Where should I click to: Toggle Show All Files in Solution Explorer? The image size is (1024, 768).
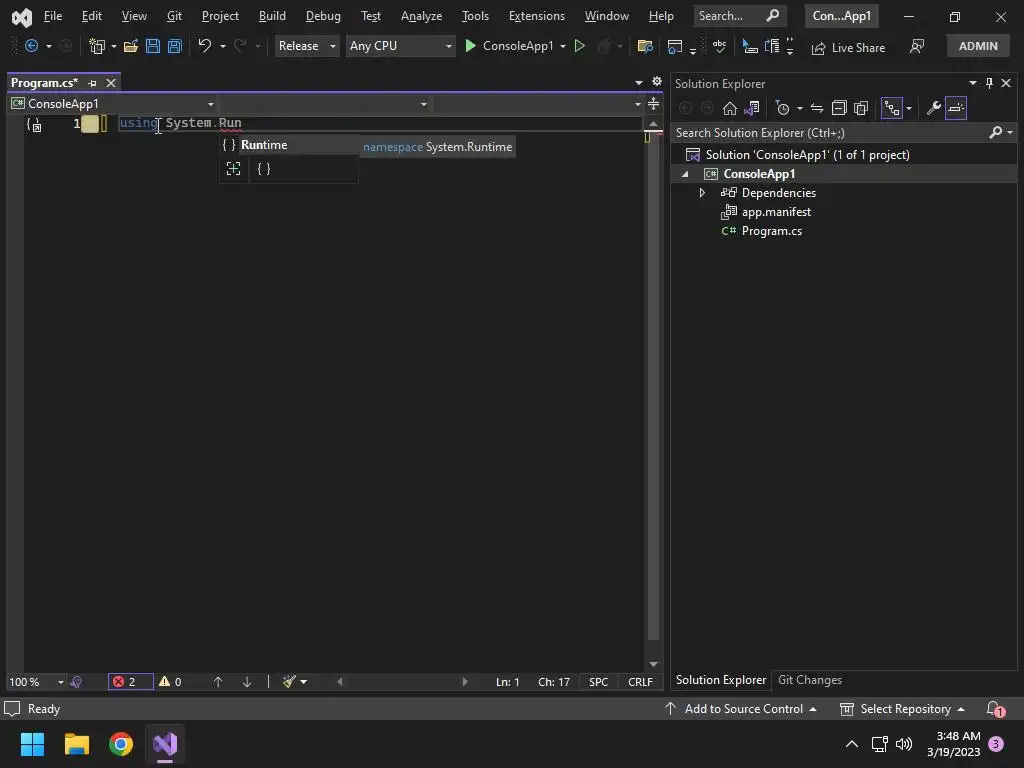tap(861, 108)
